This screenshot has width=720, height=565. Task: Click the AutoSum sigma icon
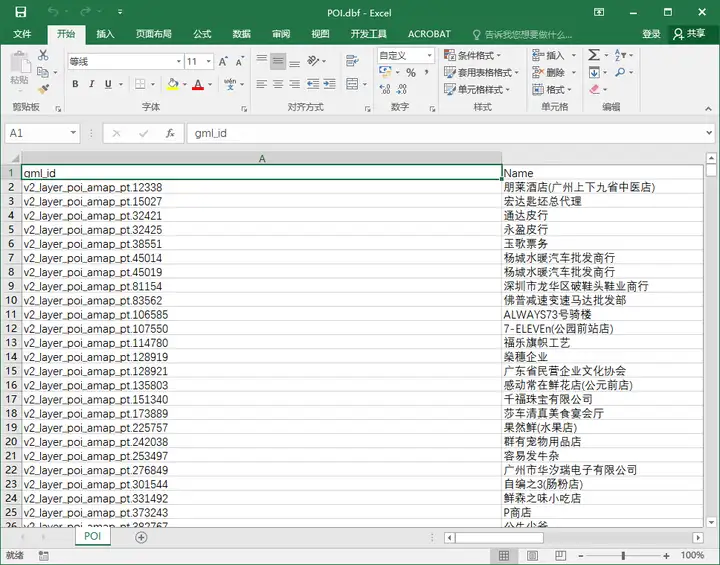point(594,55)
